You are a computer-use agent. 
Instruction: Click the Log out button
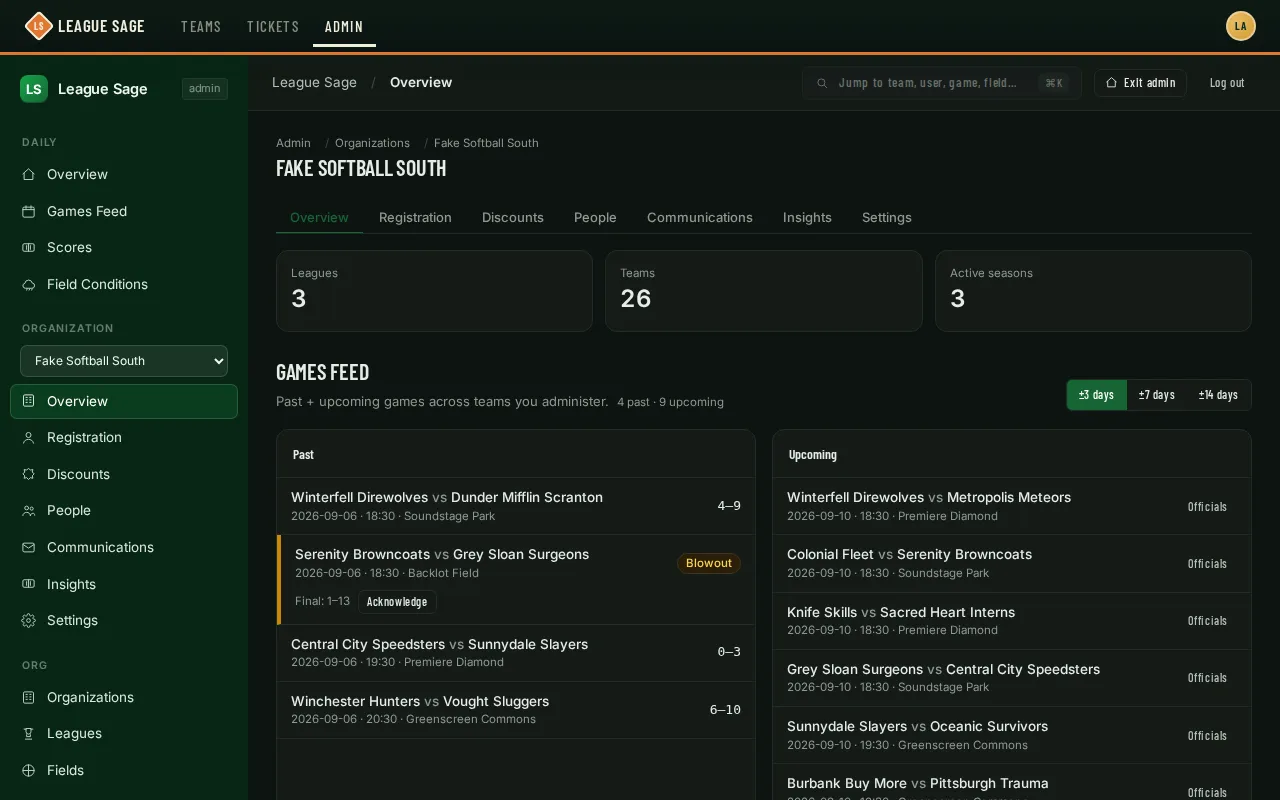point(1227,83)
